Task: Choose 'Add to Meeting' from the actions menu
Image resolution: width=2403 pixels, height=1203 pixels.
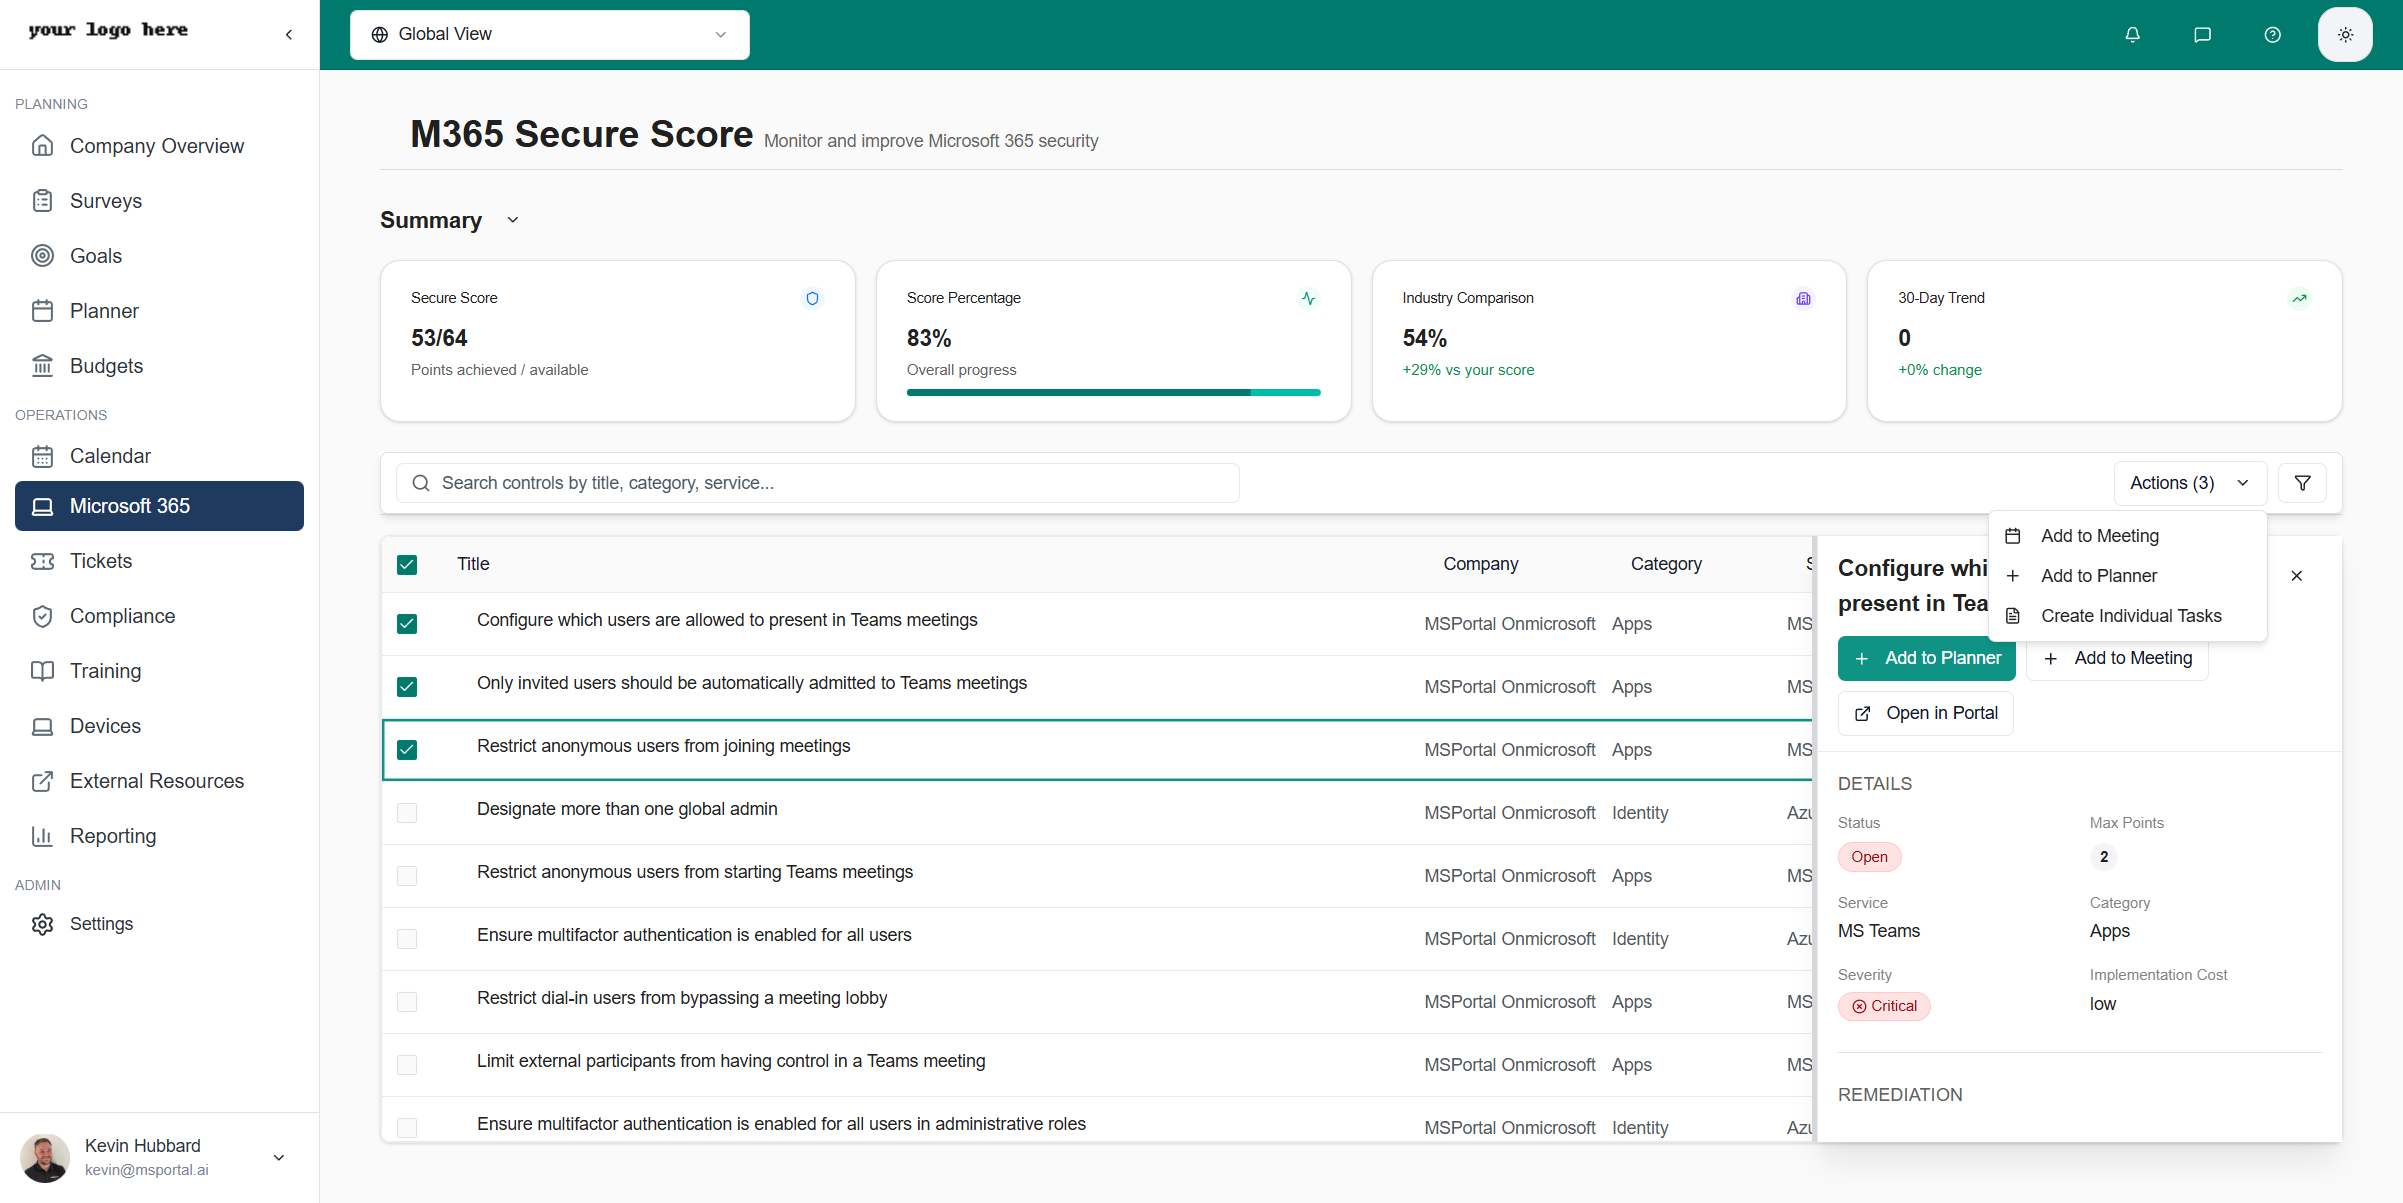Action: (x=2099, y=535)
